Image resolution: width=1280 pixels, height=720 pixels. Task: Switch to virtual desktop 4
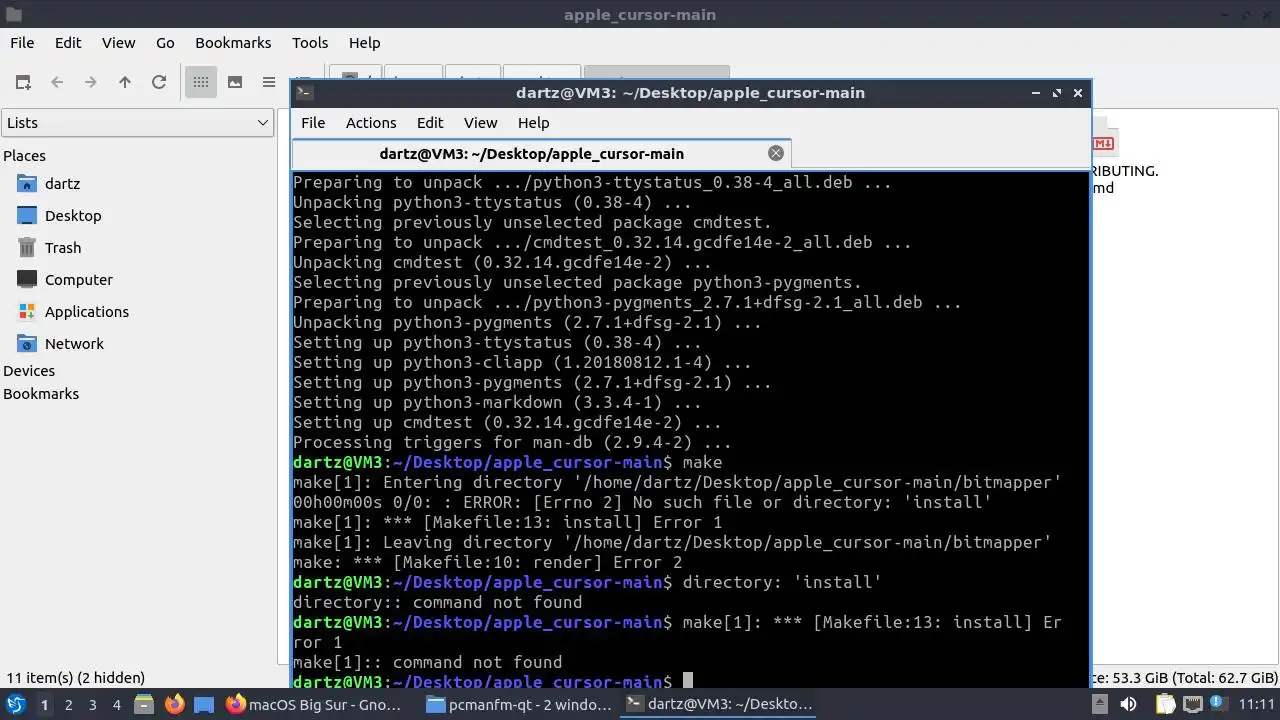click(116, 705)
